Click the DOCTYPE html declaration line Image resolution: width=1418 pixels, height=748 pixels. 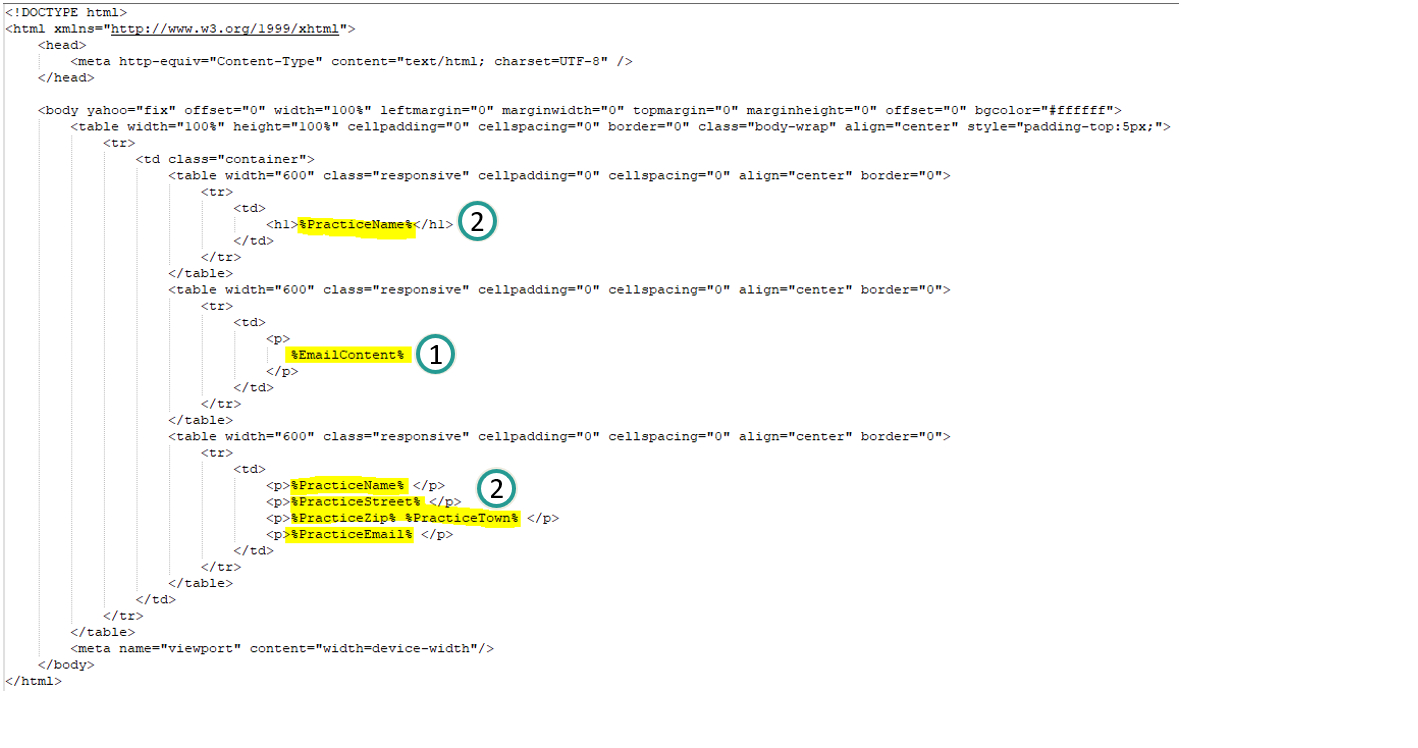tap(66, 13)
